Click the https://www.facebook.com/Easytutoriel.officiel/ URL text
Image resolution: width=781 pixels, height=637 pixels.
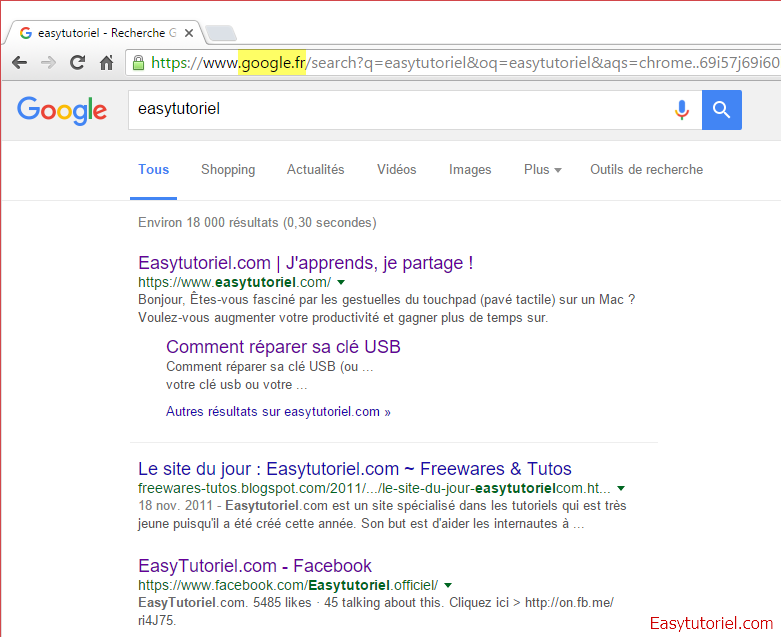point(288,585)
